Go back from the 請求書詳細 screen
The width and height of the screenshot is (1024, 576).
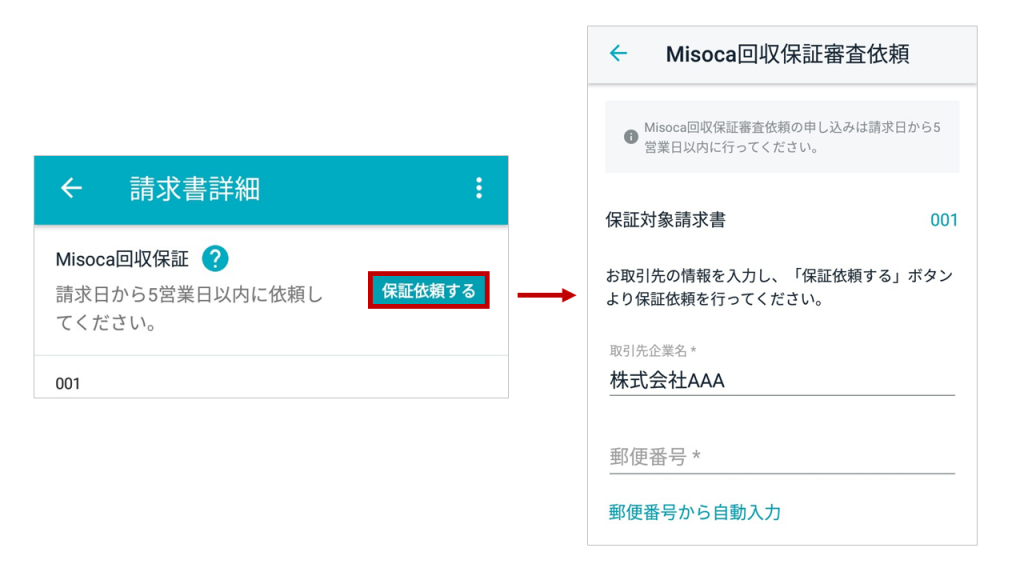coord(71,189)
